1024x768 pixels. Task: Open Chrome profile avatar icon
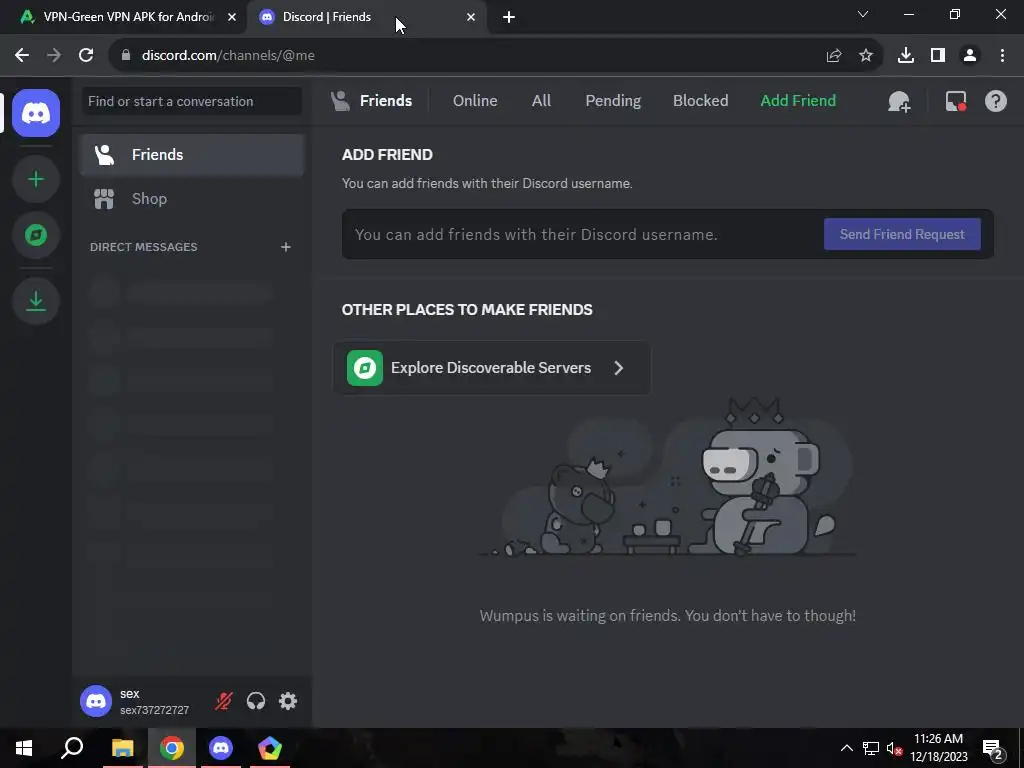point(970,56)
